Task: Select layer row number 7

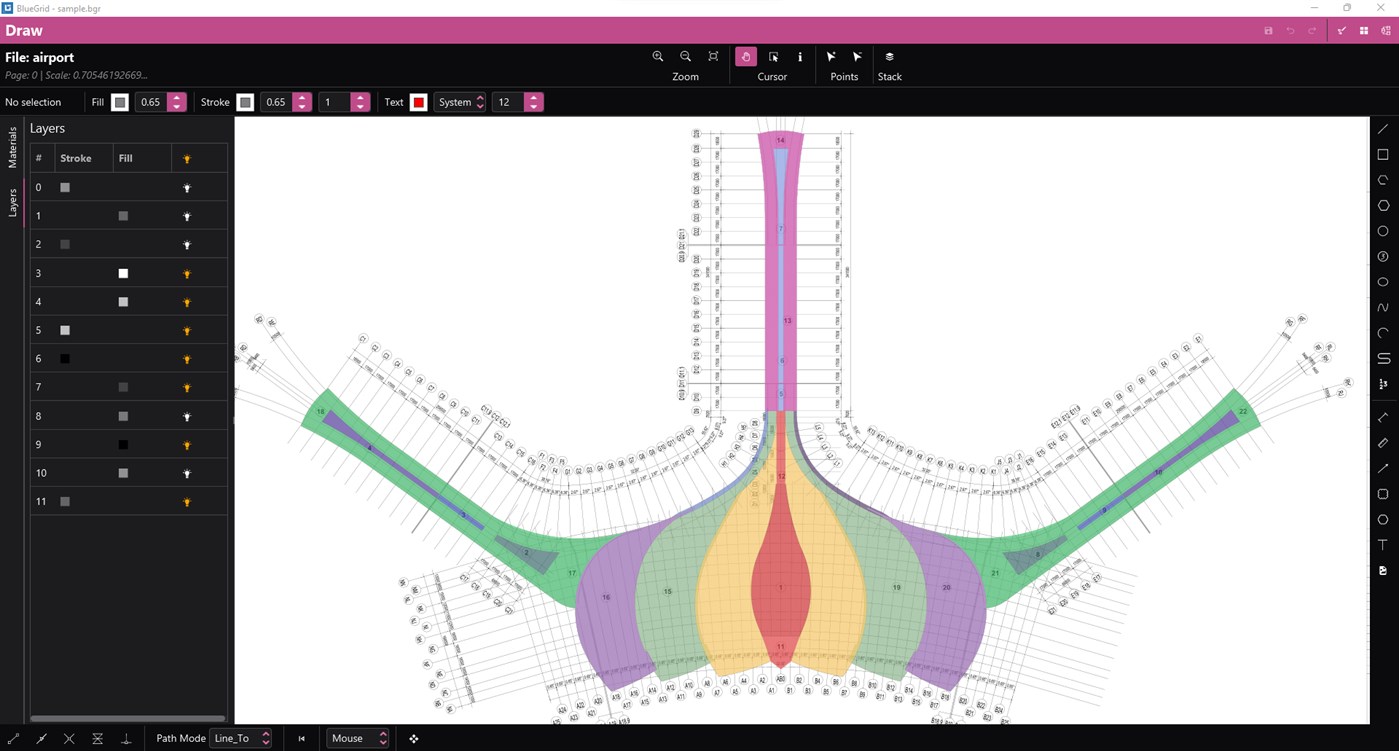Action: coord(128,387)
